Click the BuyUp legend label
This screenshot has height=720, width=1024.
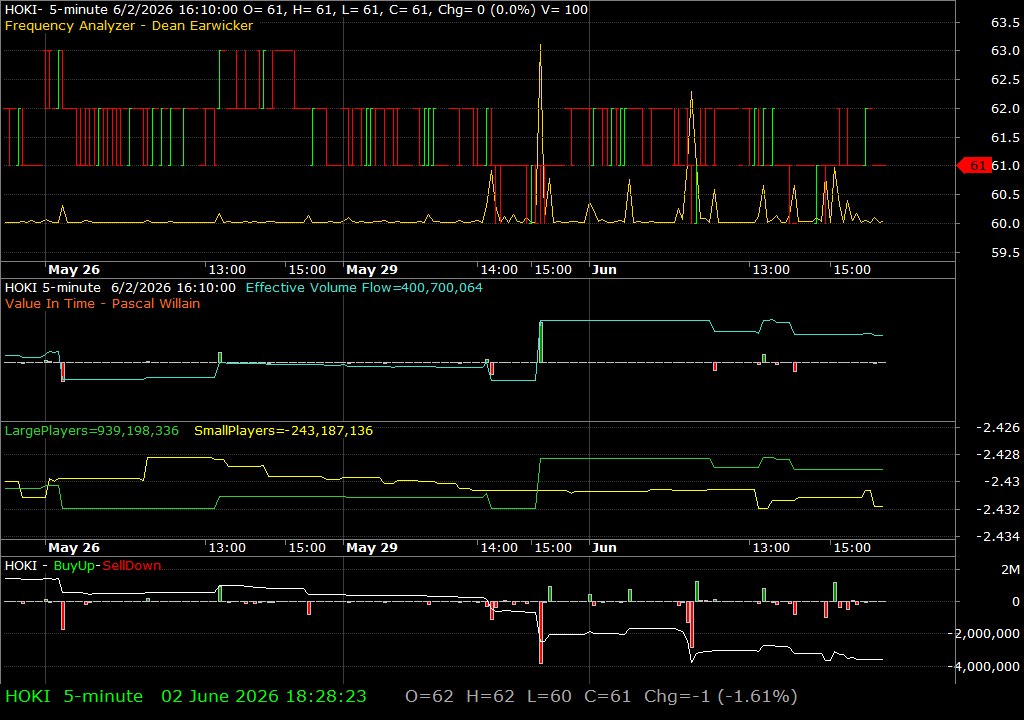pyautogui.click(x=74, y=565)
